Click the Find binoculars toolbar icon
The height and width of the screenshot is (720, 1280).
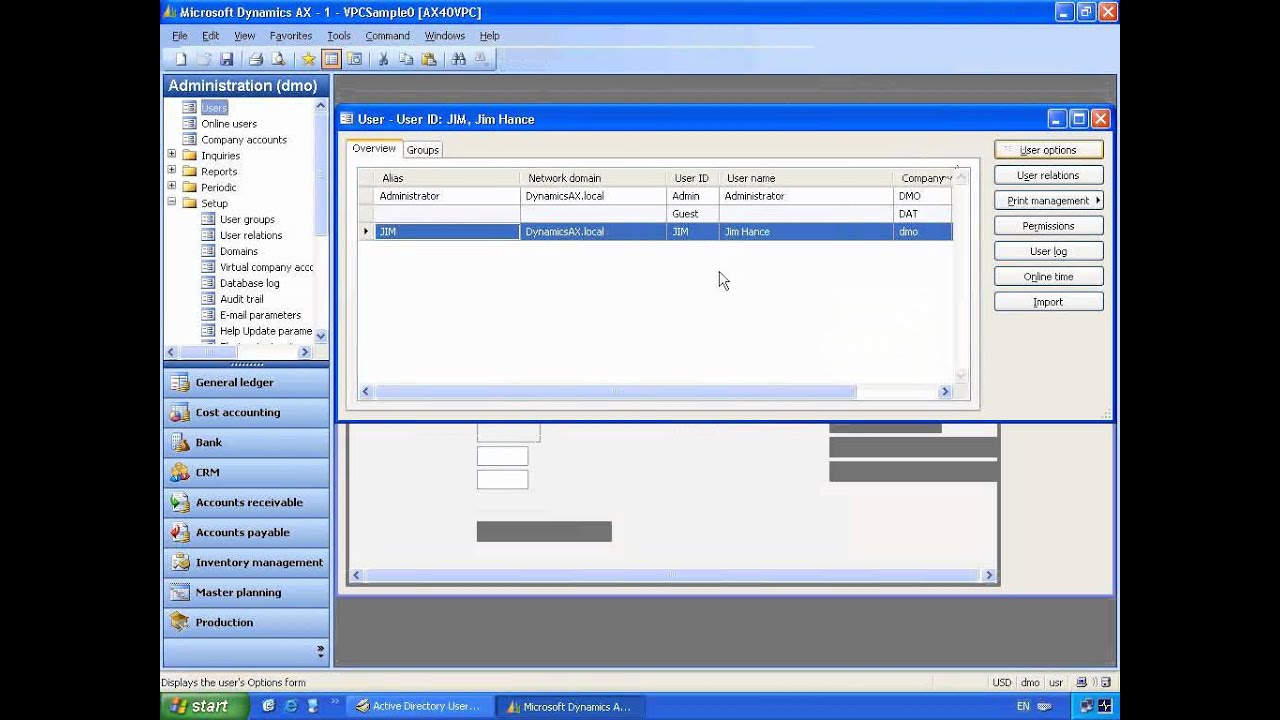pos(459,59)
